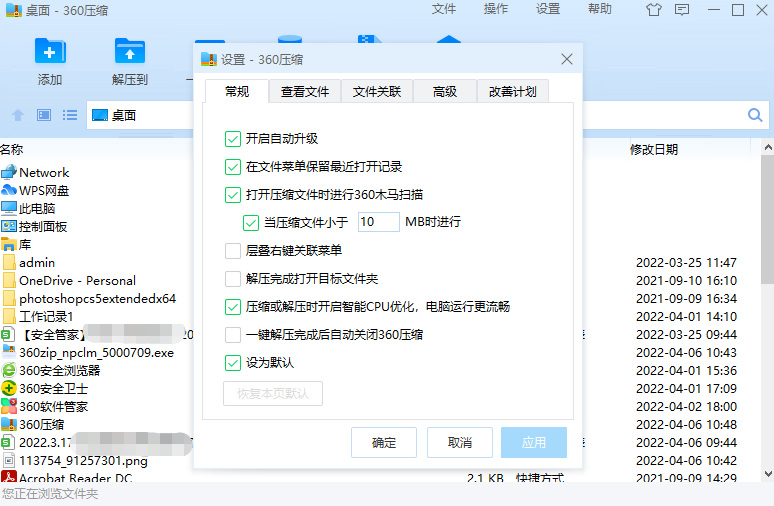
Task: Click the 确定 button
Action: pos(384,443)
